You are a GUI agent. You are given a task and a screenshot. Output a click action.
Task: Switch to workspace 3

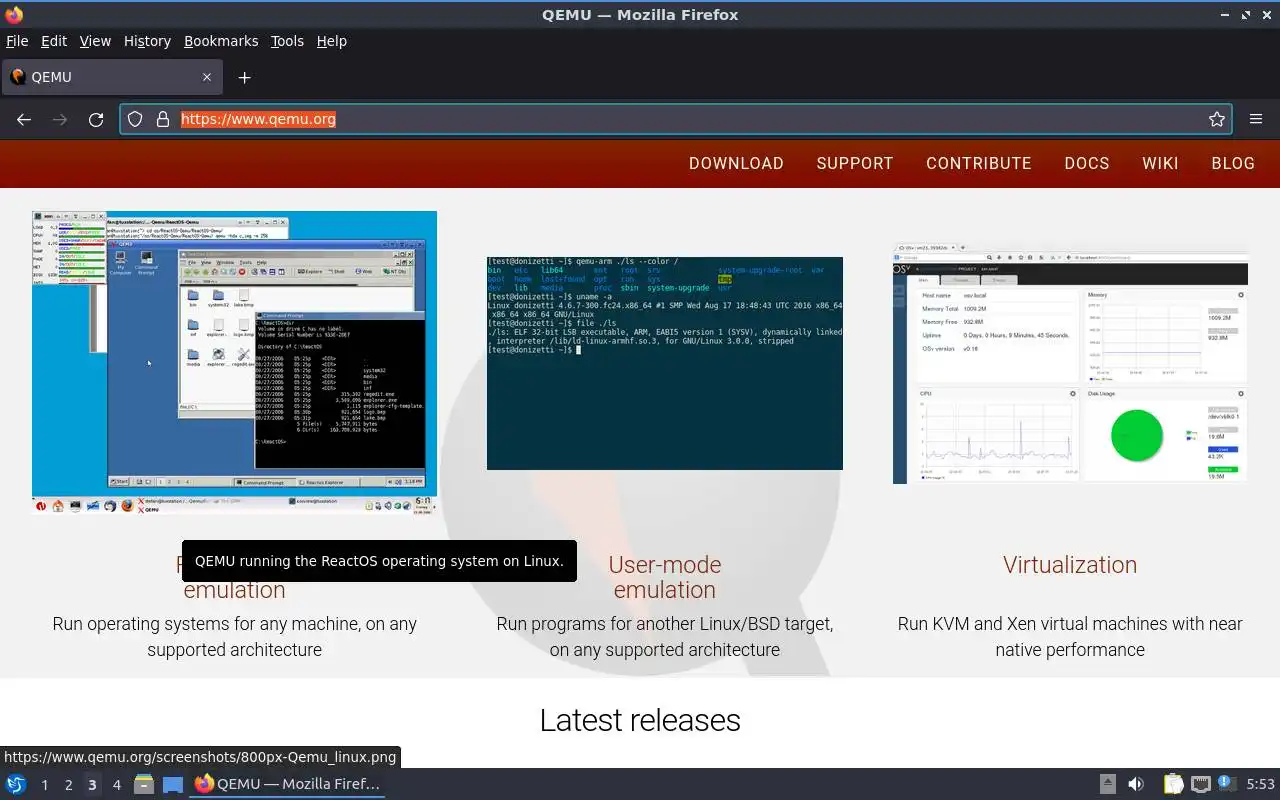[x=92, y=785]
